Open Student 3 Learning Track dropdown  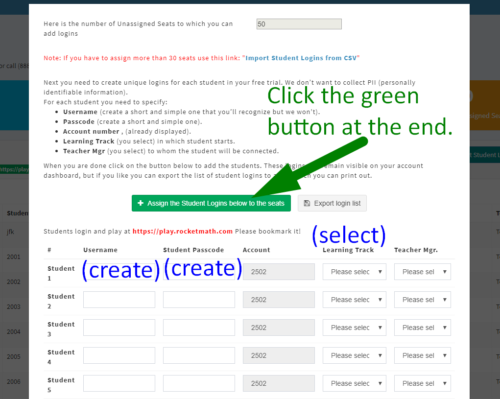click(x=354, y=328)
